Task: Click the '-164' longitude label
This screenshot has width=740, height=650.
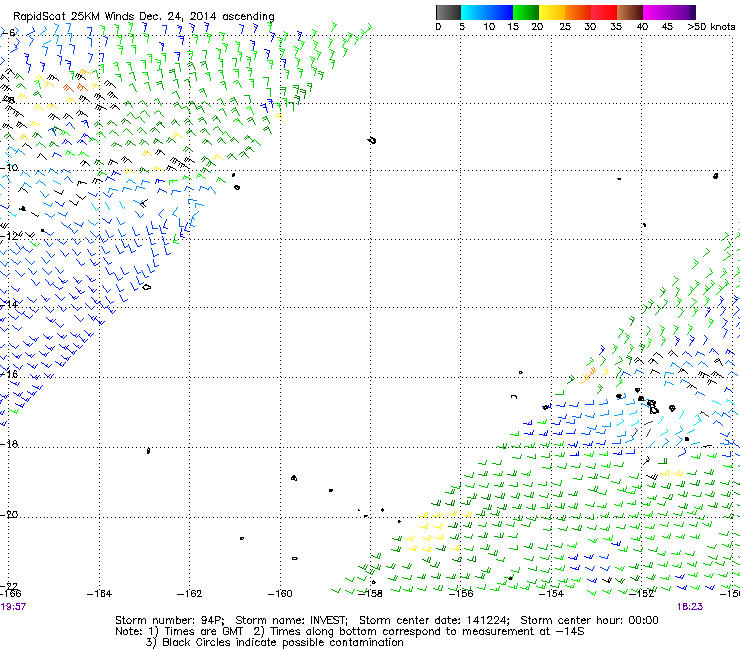Action: [x=99, y=594]
